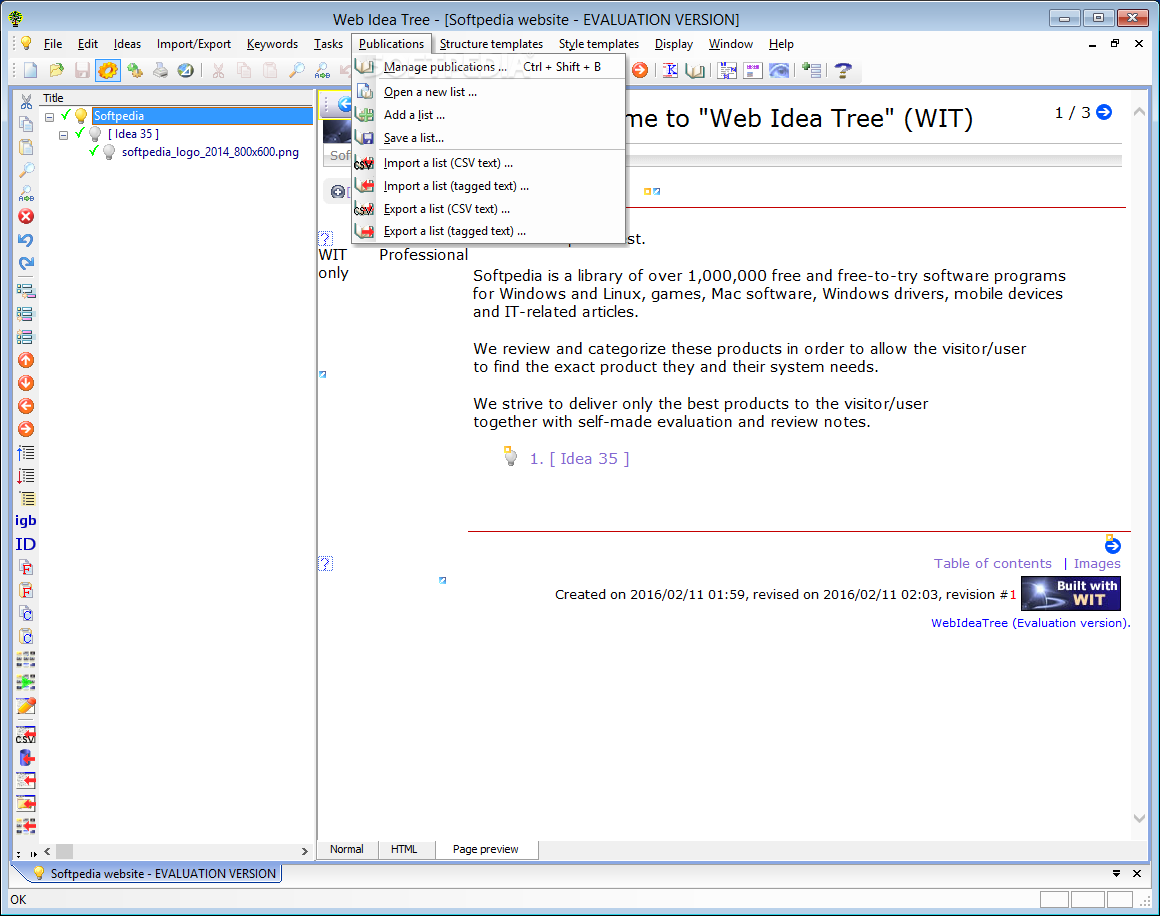This screenshot has height=916, width=1160.
Task: Click the sort descending red arrow list icon
Action: pyautogui.click(x=26, y=476)
